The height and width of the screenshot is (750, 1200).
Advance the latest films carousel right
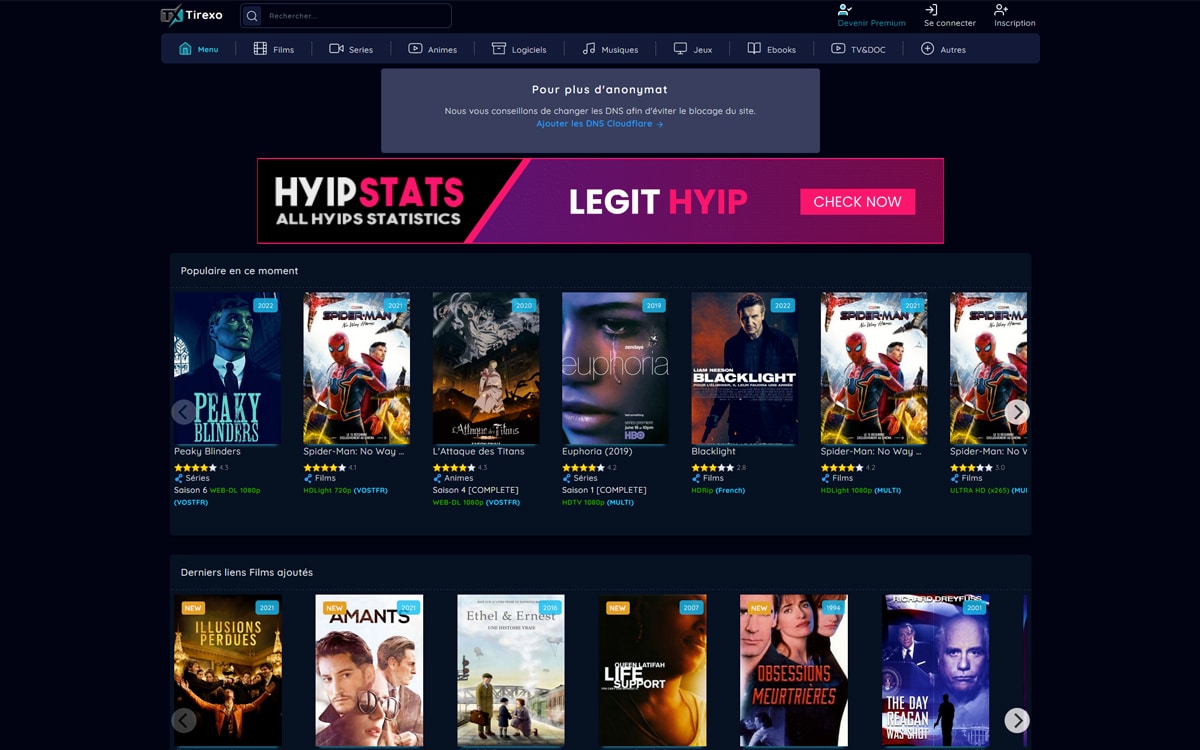[x=1016, y=720]
